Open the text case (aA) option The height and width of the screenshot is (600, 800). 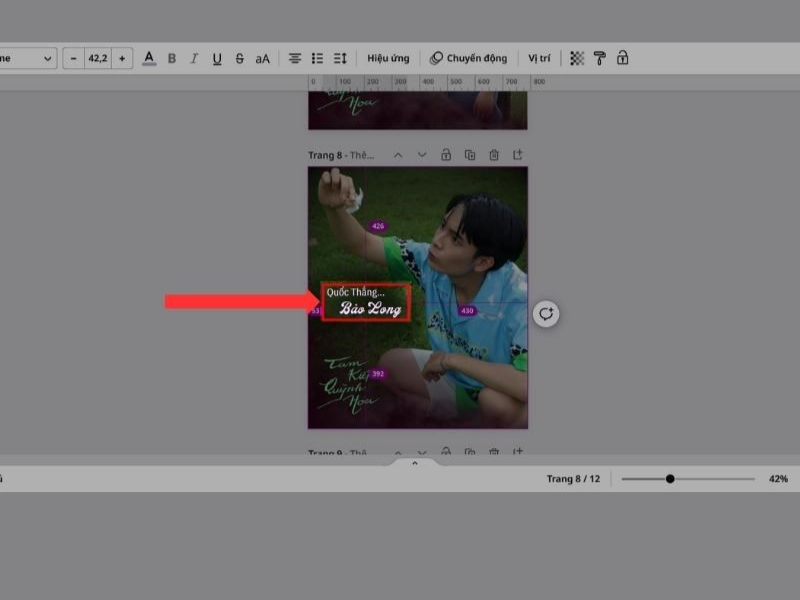(x=261, y=58)
